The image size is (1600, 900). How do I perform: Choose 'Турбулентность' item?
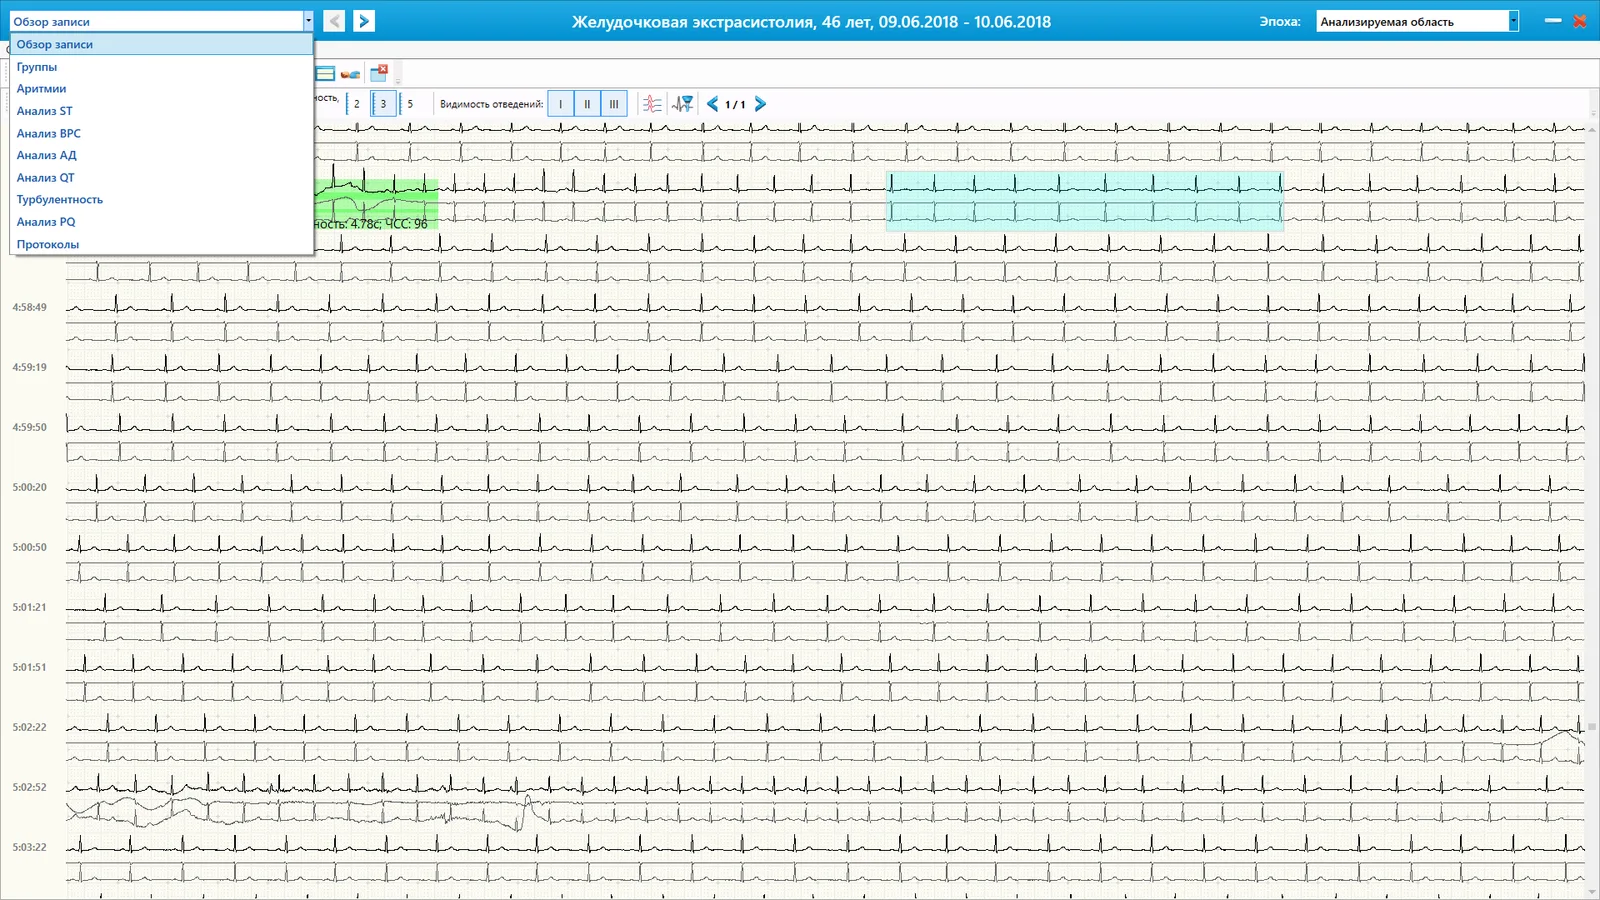162,200
